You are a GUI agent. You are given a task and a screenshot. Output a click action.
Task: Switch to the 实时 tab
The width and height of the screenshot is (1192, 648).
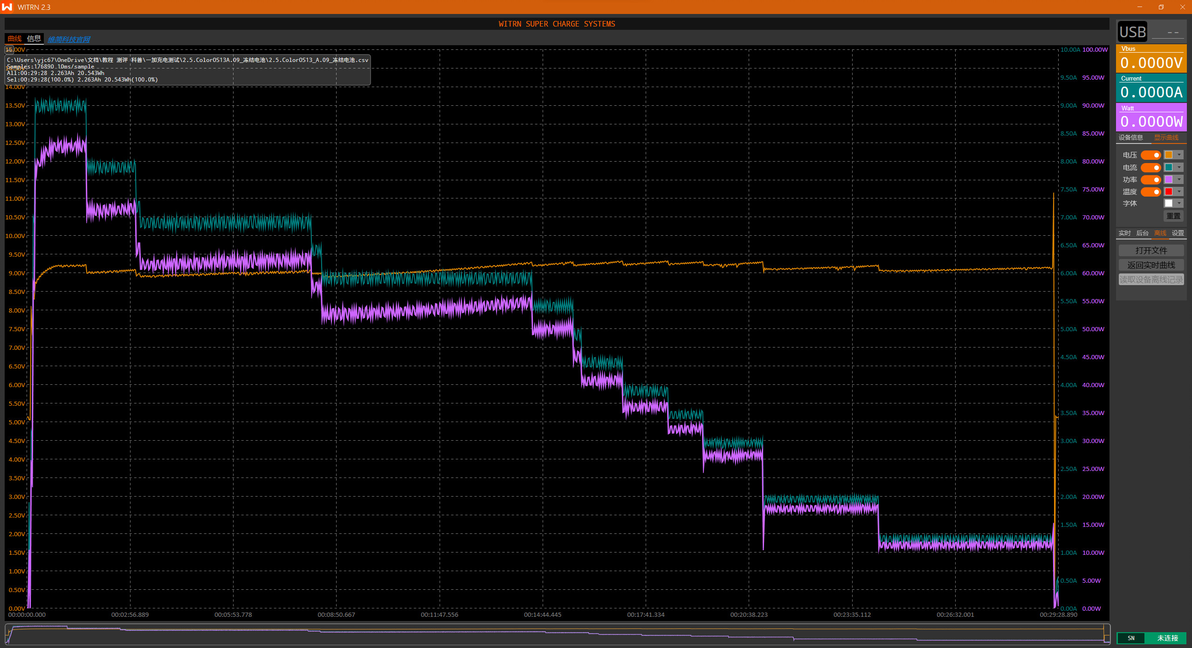[1124, 233]
